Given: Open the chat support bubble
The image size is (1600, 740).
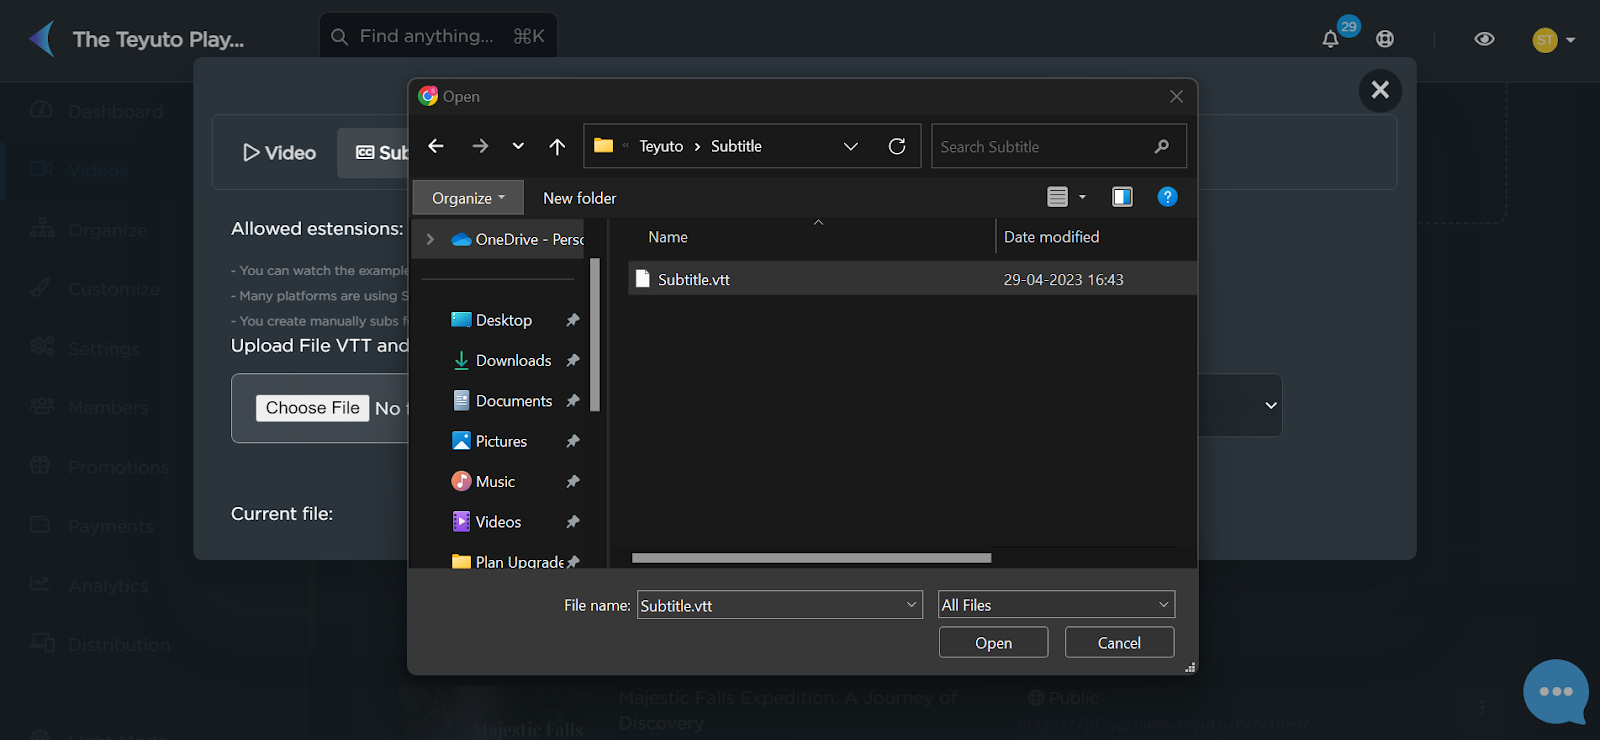Looking at the screenshot, I should click(x=1556, y=691).
